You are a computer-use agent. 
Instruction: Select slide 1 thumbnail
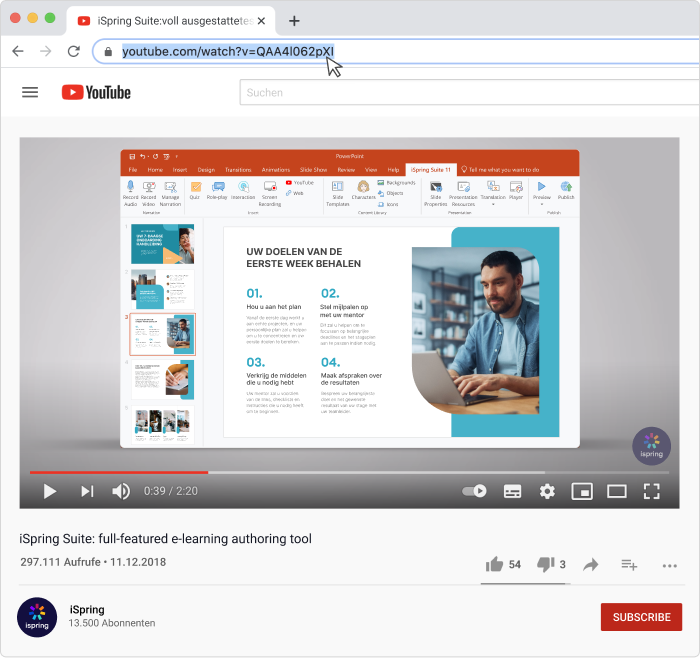[162, 244]
